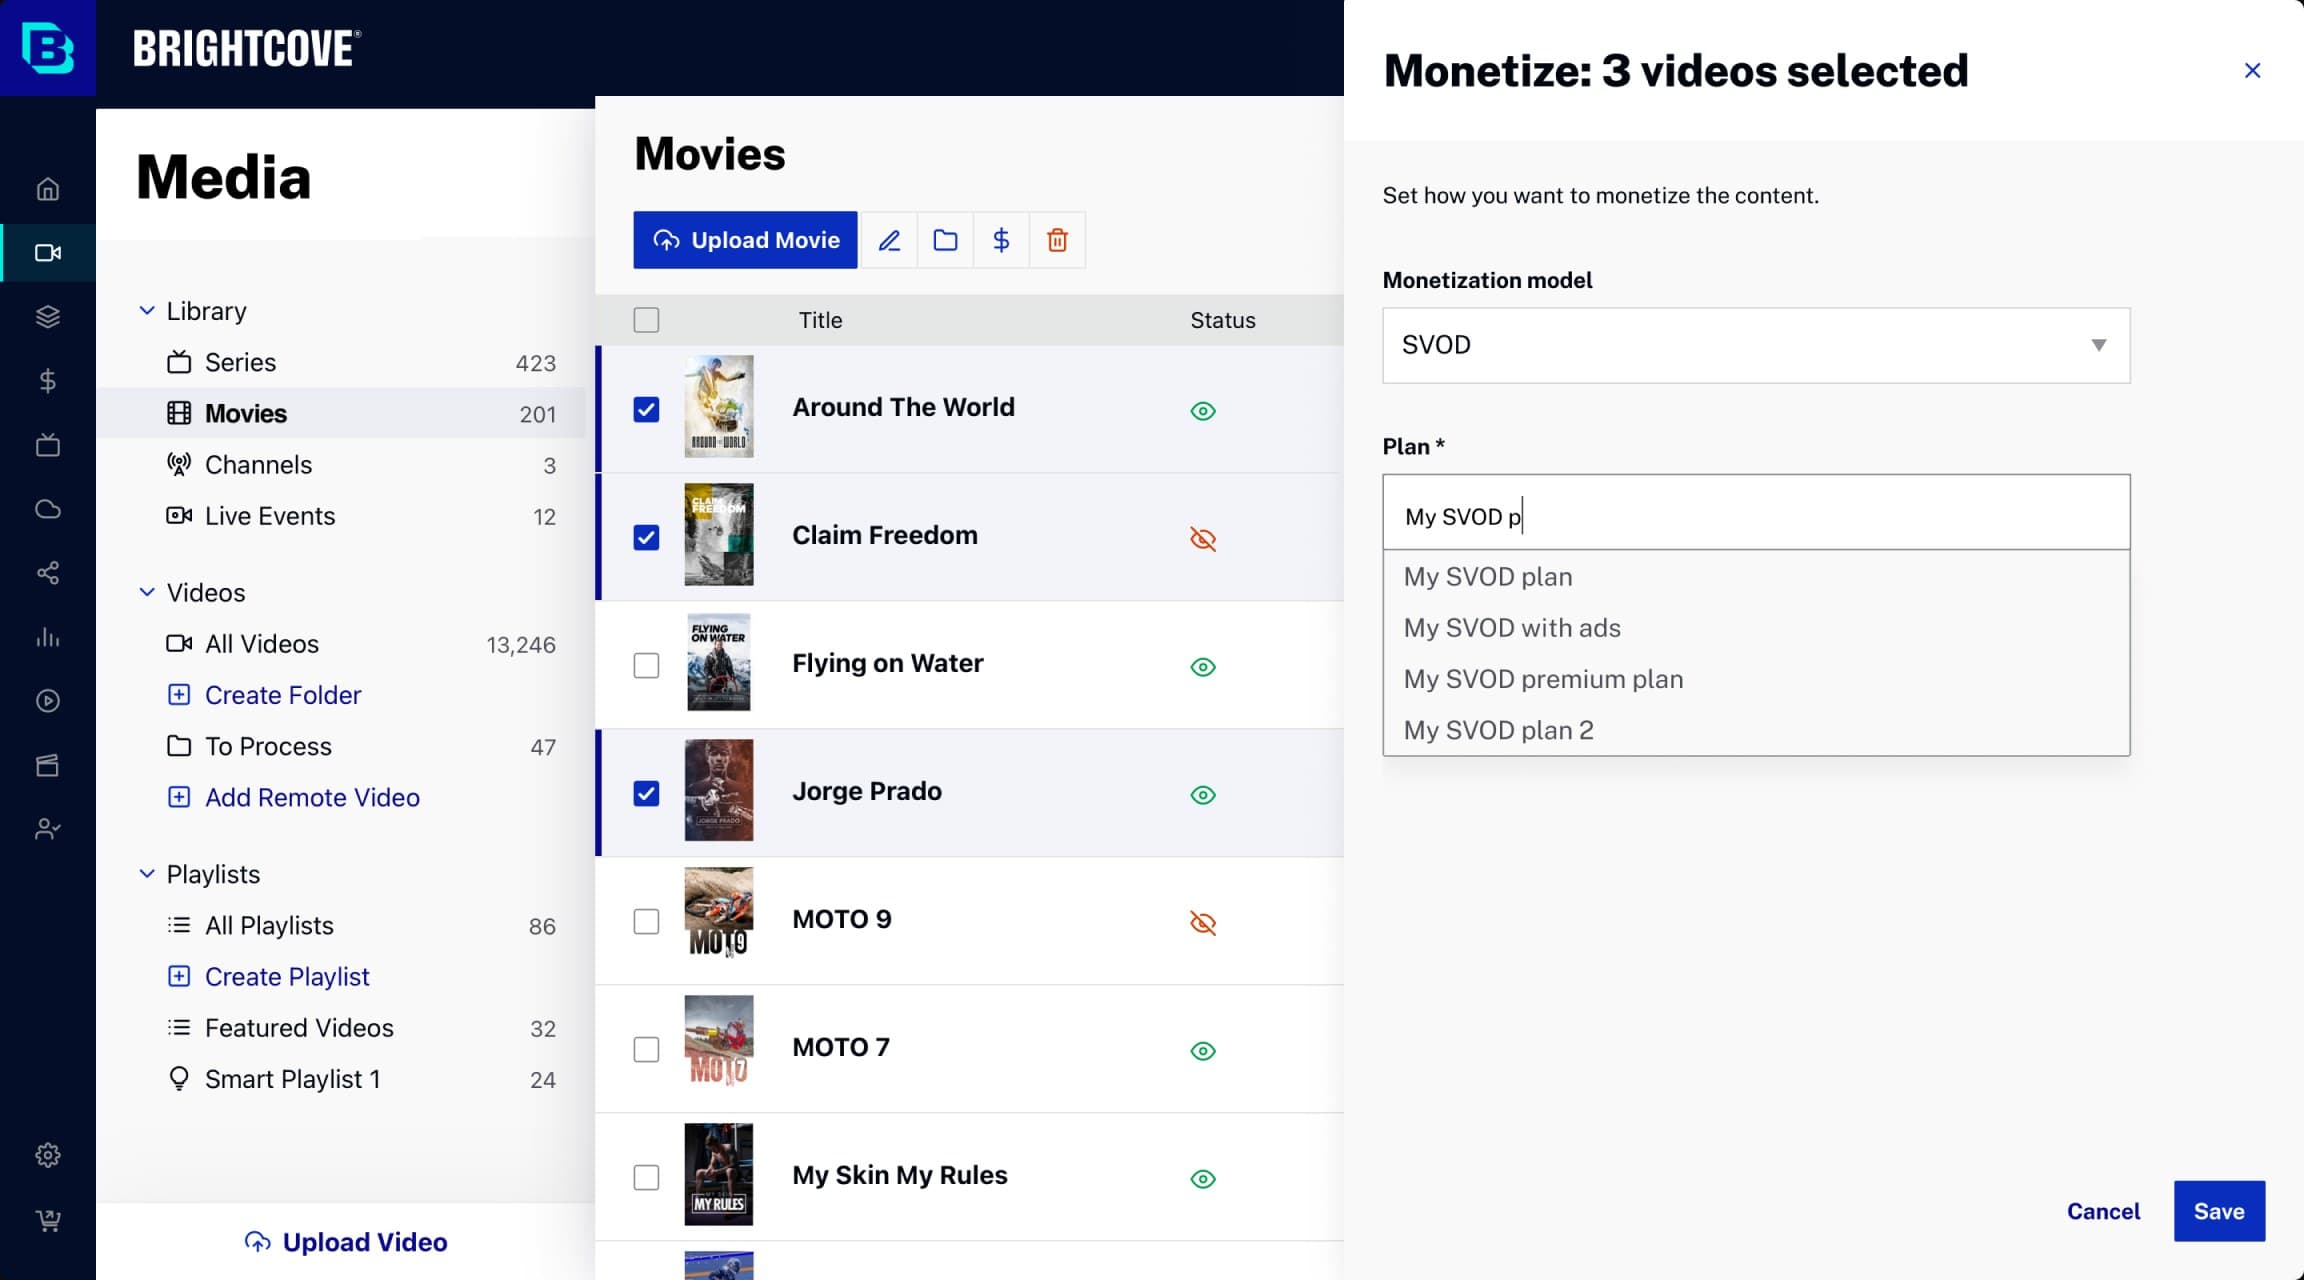Check the MOTO 9 checkbox

pos(646,921)
